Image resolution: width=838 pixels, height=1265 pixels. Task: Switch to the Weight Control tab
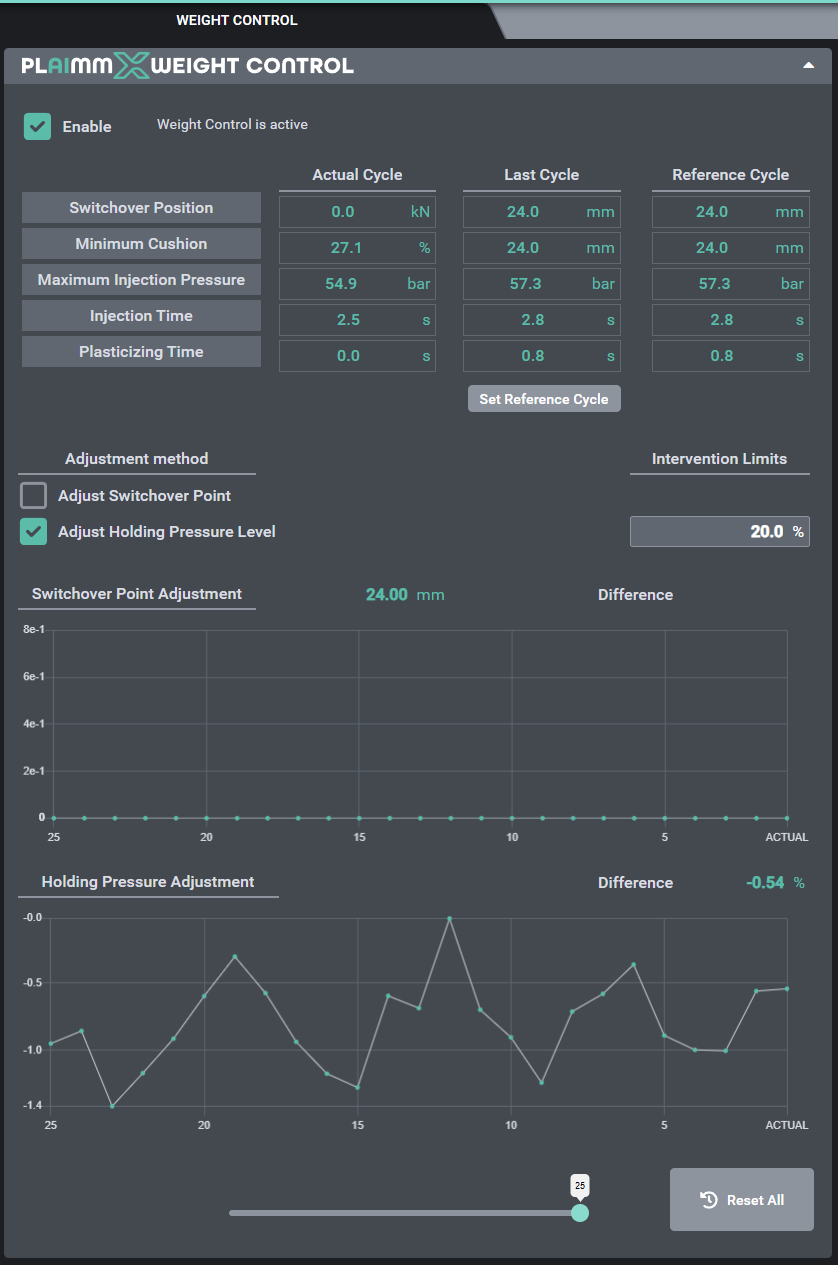237,20
